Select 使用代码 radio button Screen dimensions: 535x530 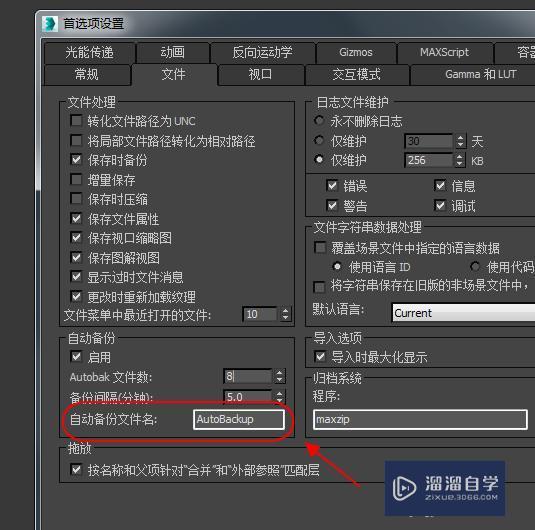(x=475, y=267)
